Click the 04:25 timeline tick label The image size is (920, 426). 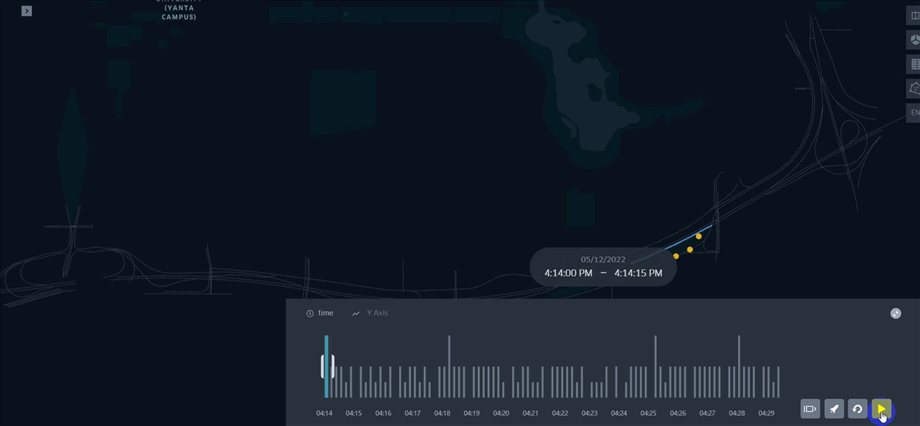[x=648, y=413]
